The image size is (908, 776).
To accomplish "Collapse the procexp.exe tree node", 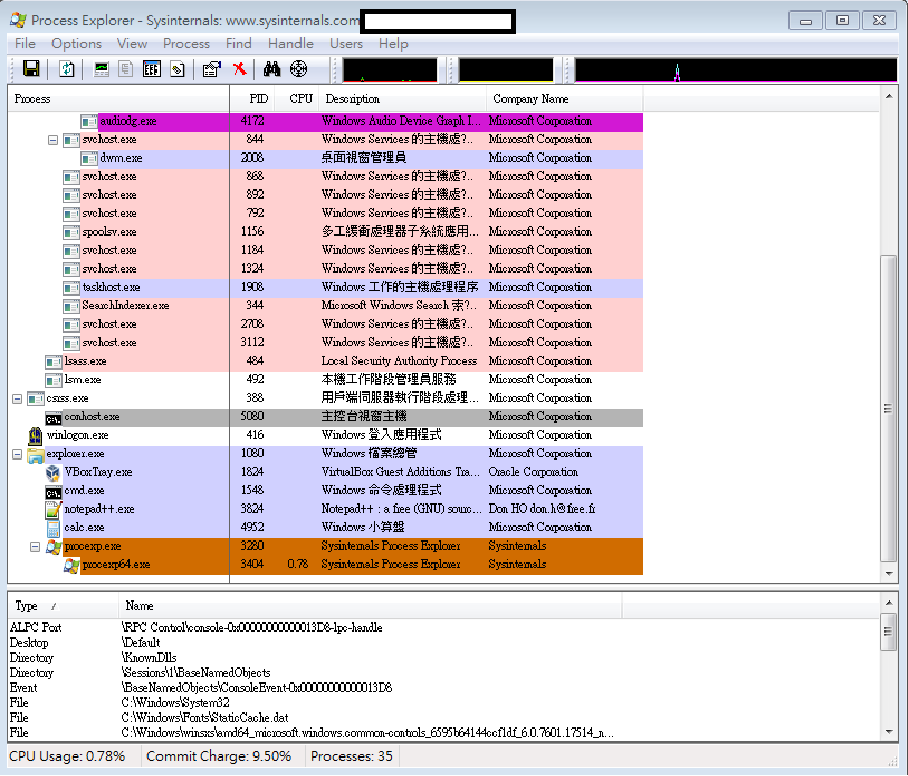I will coord(35,547).
